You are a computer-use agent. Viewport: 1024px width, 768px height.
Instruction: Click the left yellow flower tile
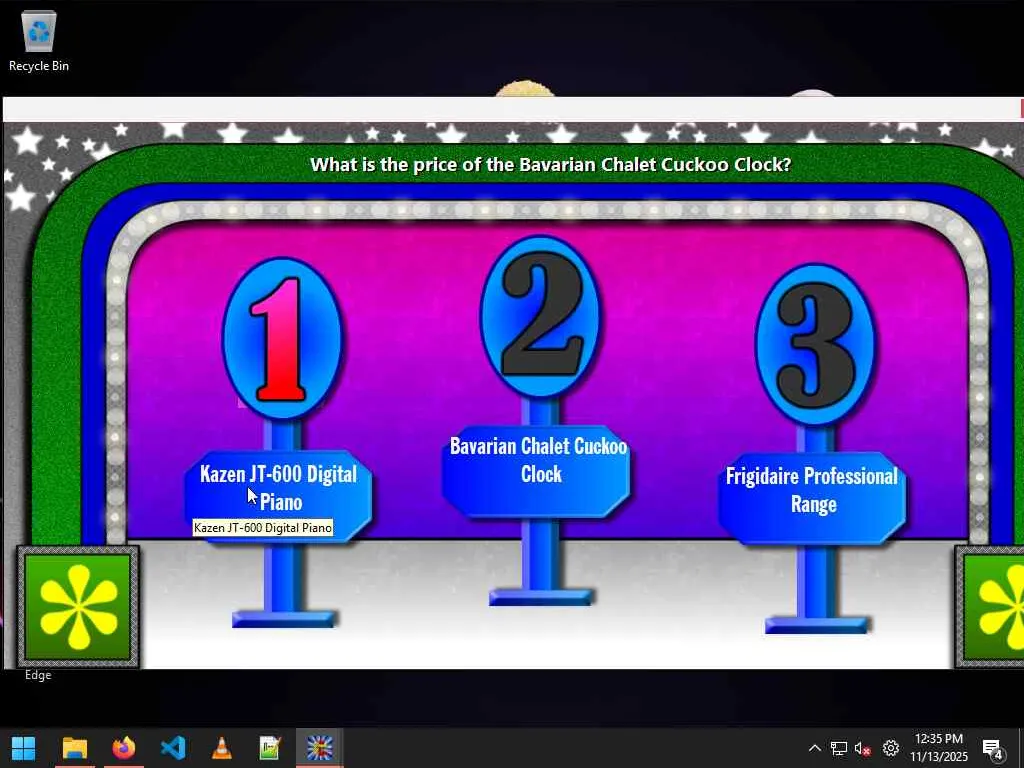pos(78,607)
